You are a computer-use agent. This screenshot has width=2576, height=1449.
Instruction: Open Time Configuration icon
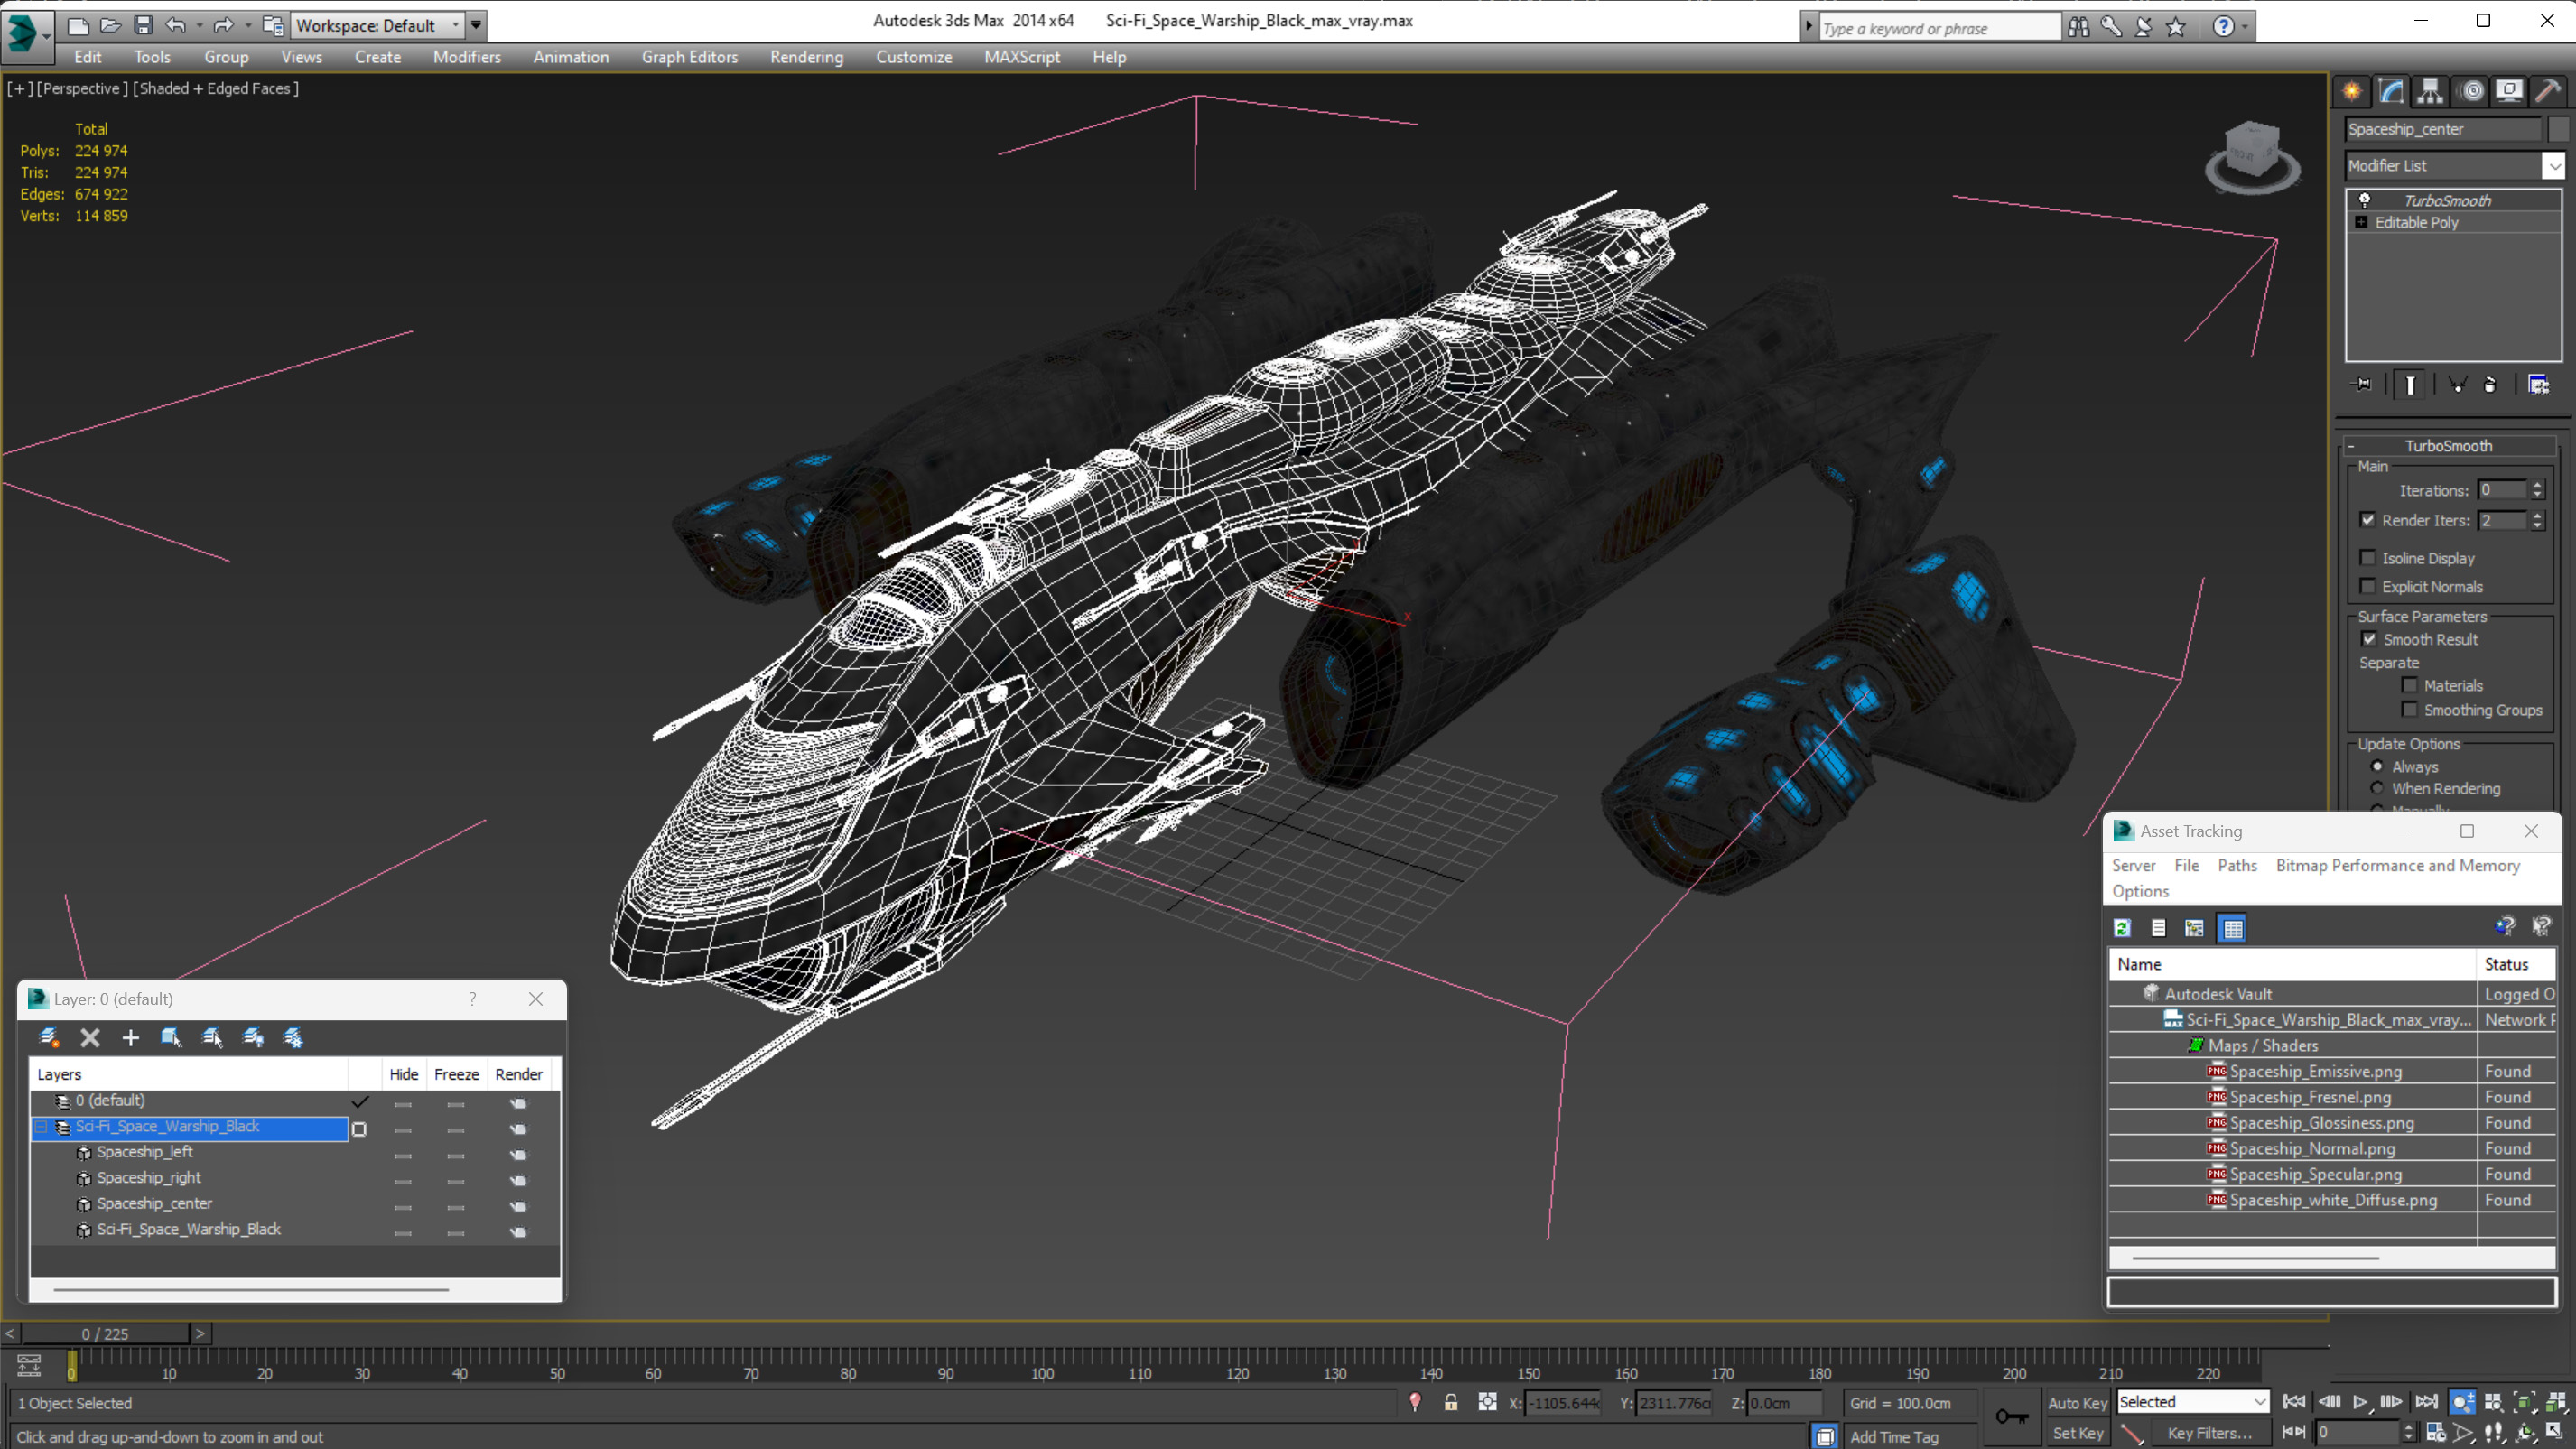2435,1432
